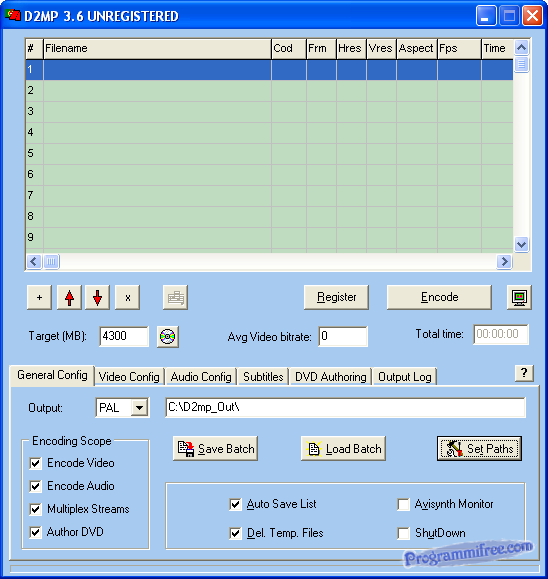Click the Cod column header
This screenshot has width=548, height=579.
[x=289, y=48]
